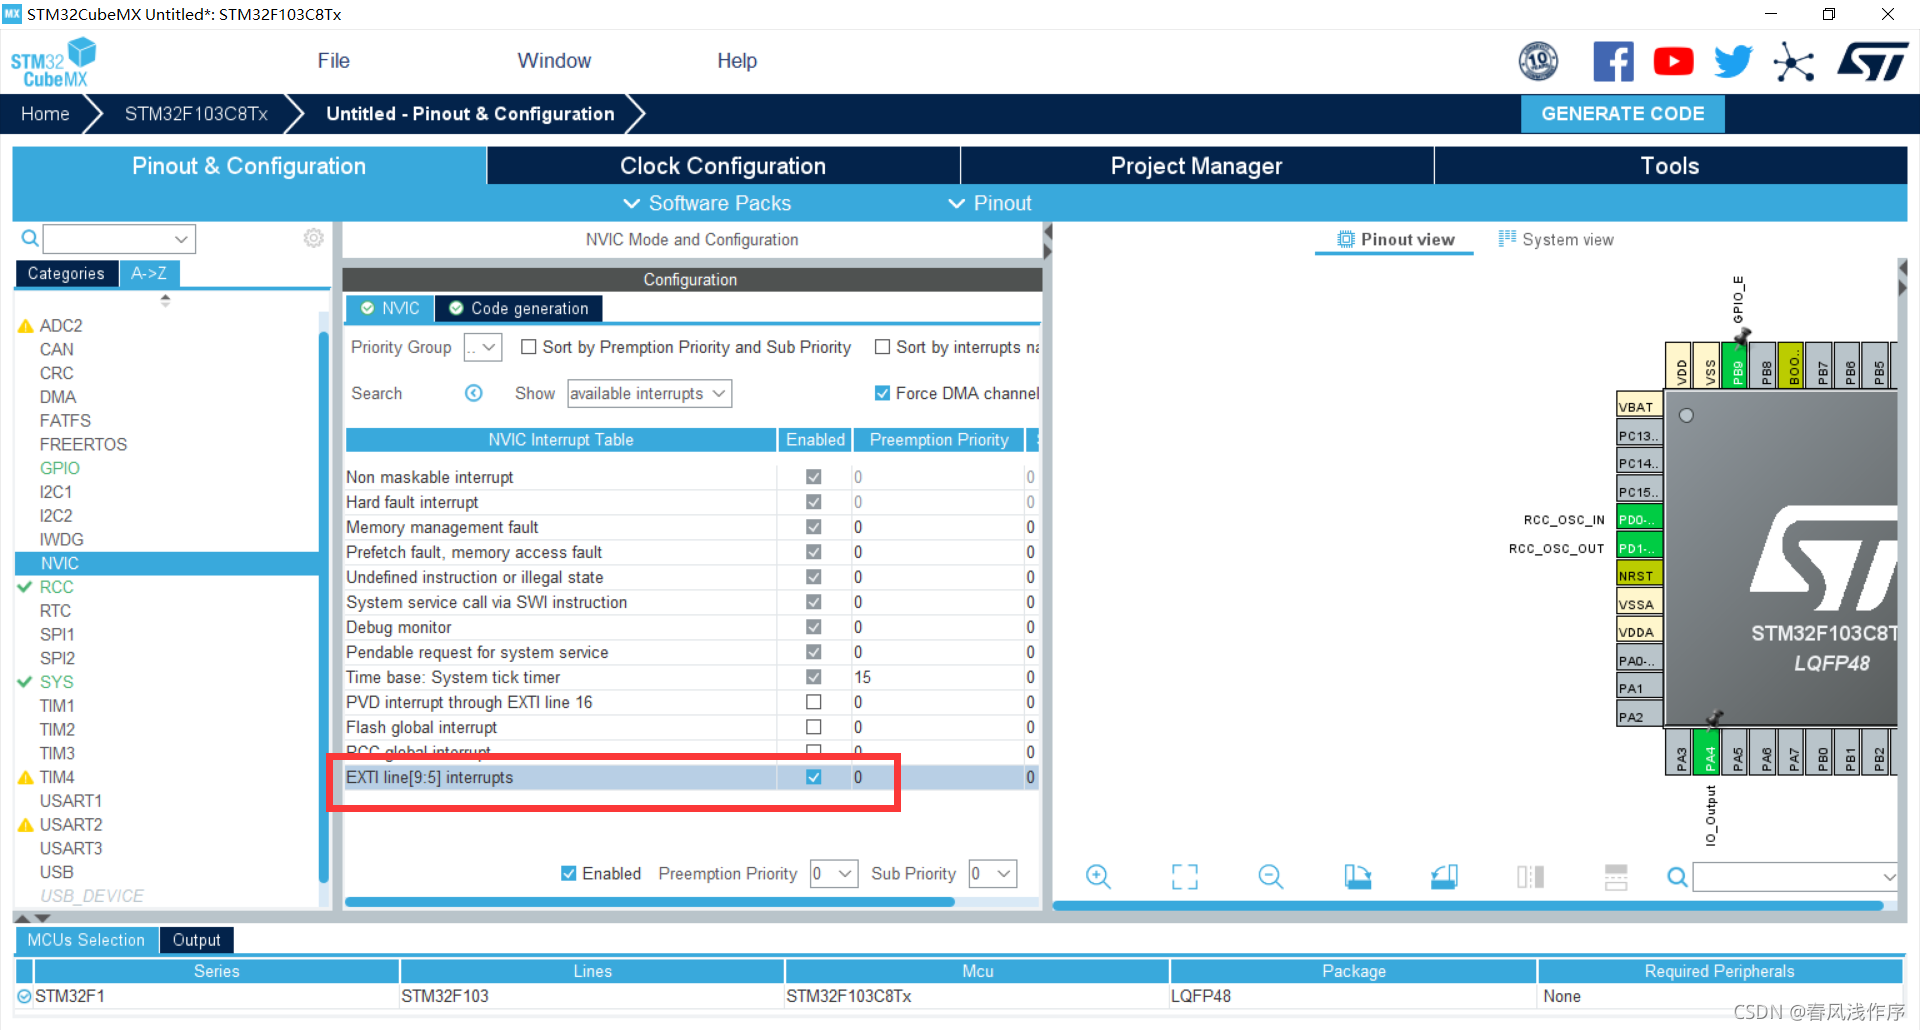Select RCC in the categories list
Viewport: 1920px width, 1030px height.
[x=57, y=587]
